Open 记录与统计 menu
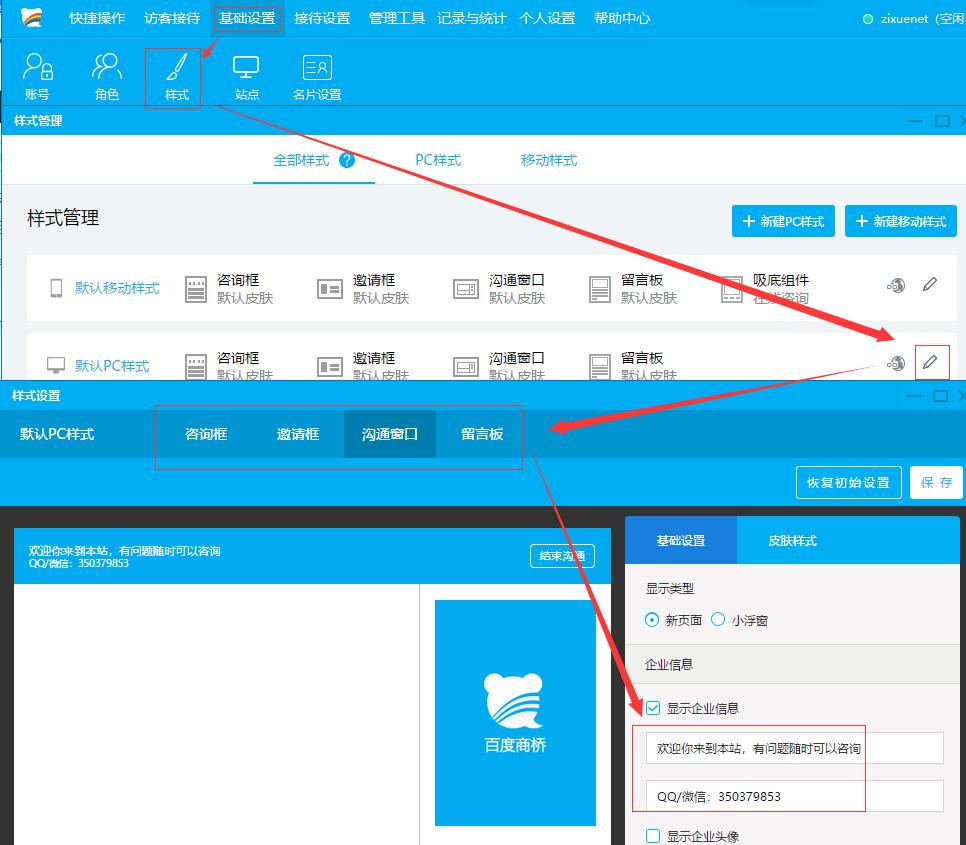 click(x=472, y=18)
